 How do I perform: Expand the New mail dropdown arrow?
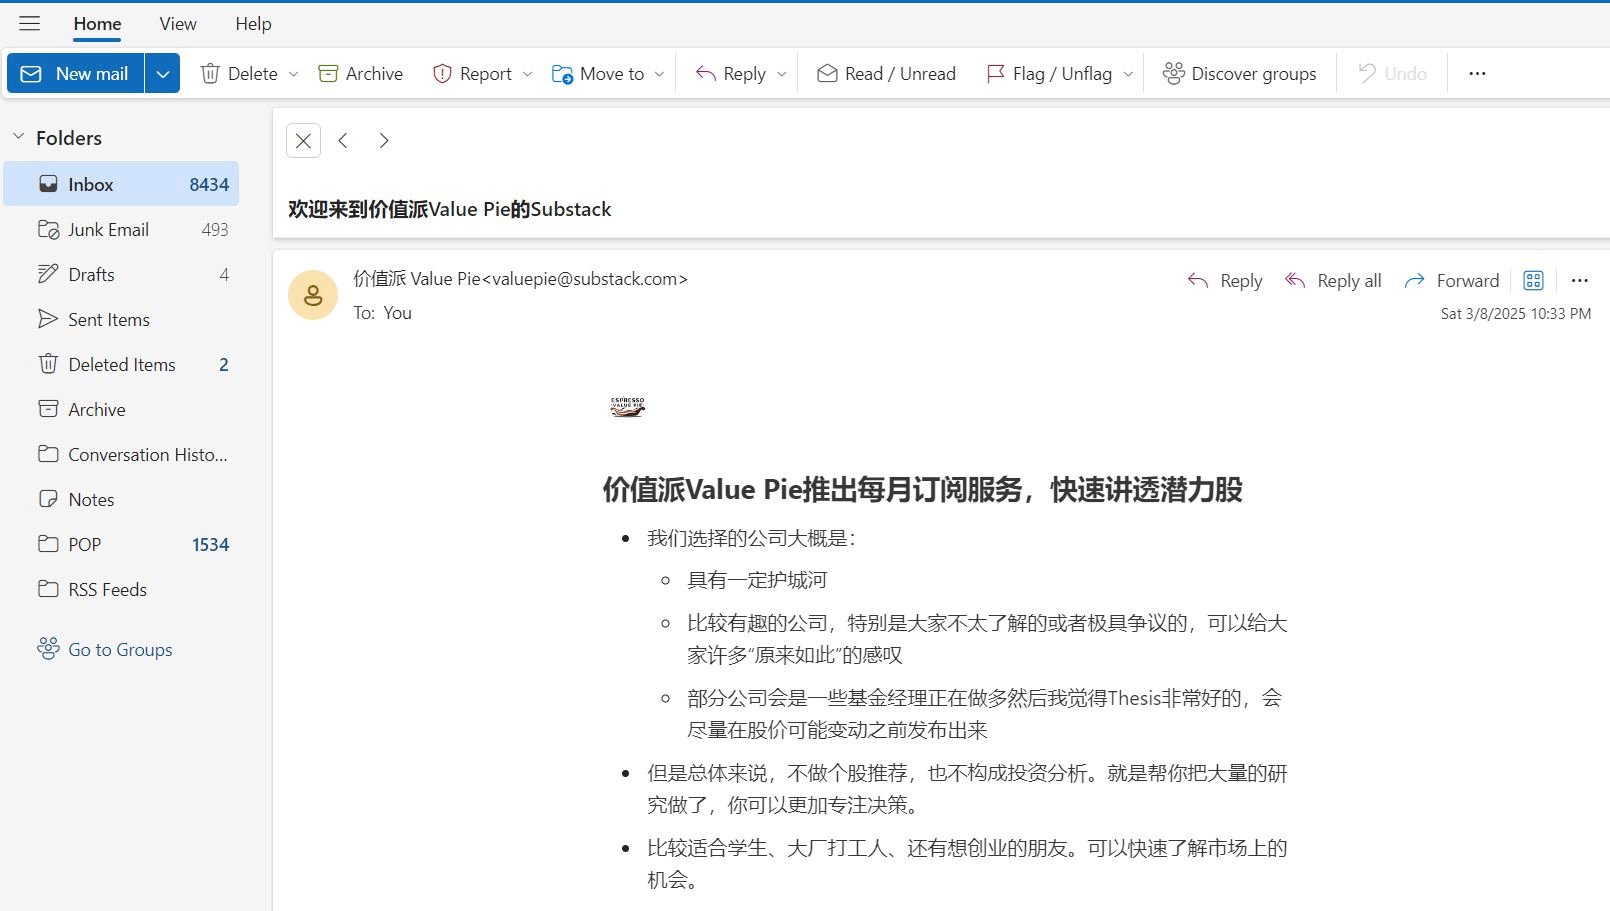point(163,74)
